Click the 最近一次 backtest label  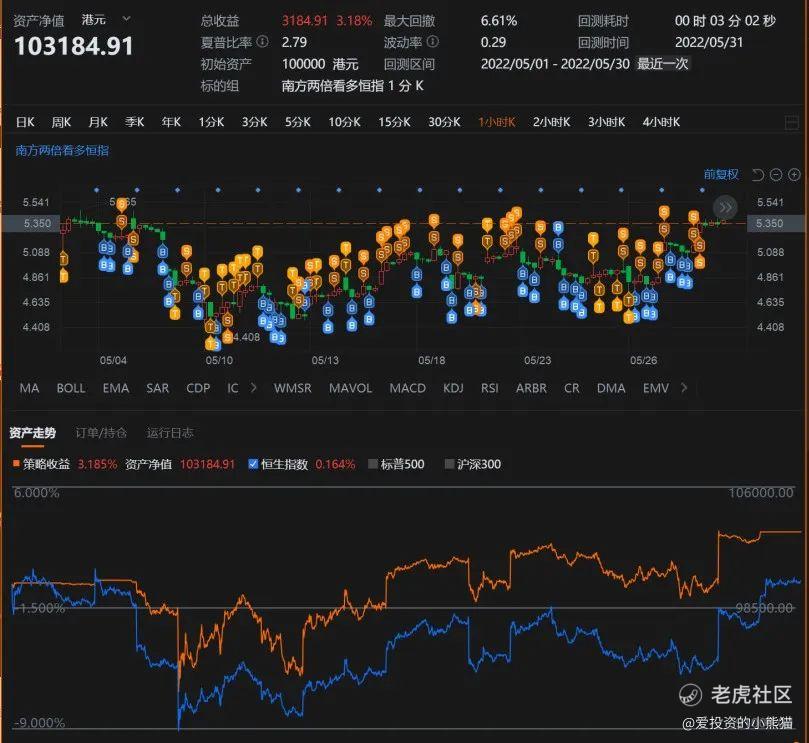(662, 63)
